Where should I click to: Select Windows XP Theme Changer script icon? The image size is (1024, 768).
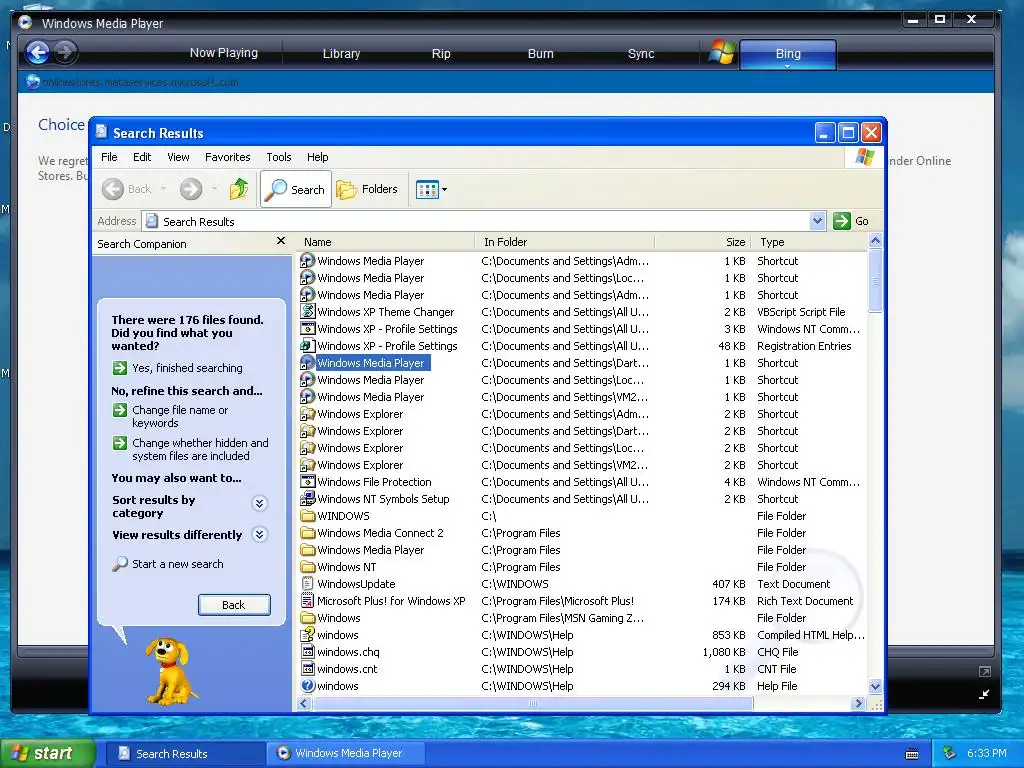[x=307, y=312]
